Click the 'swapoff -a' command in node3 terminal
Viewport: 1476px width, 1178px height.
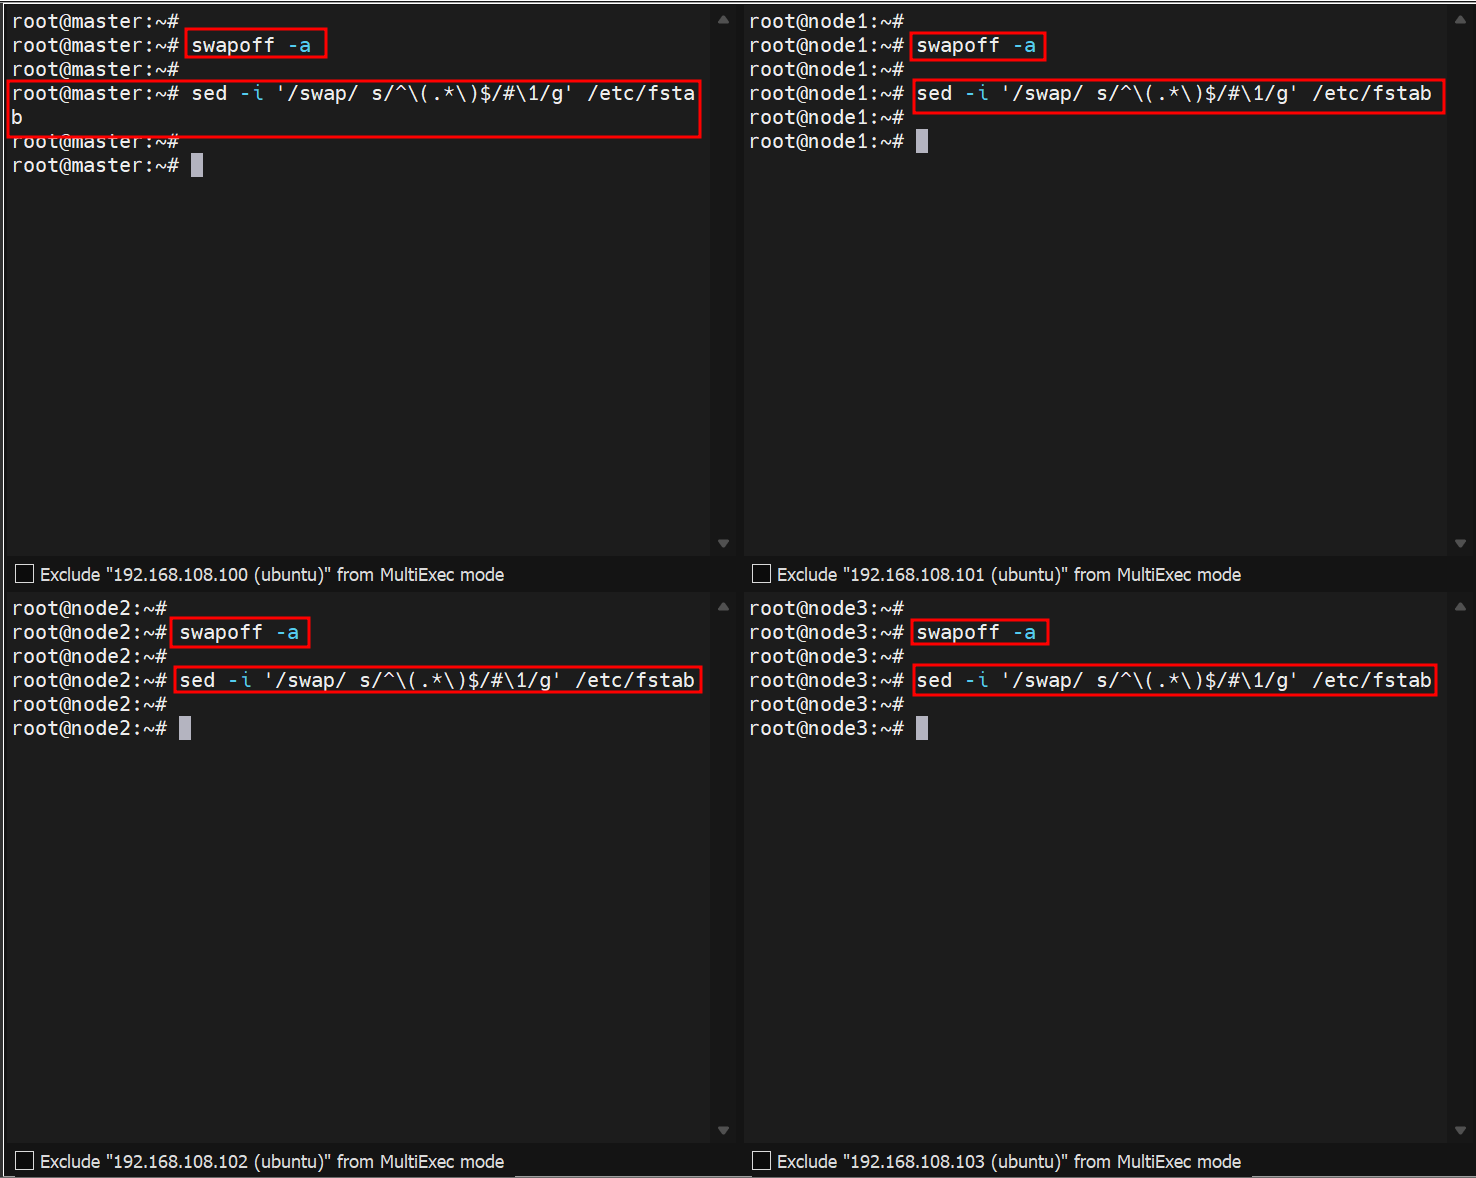[976, 632]
